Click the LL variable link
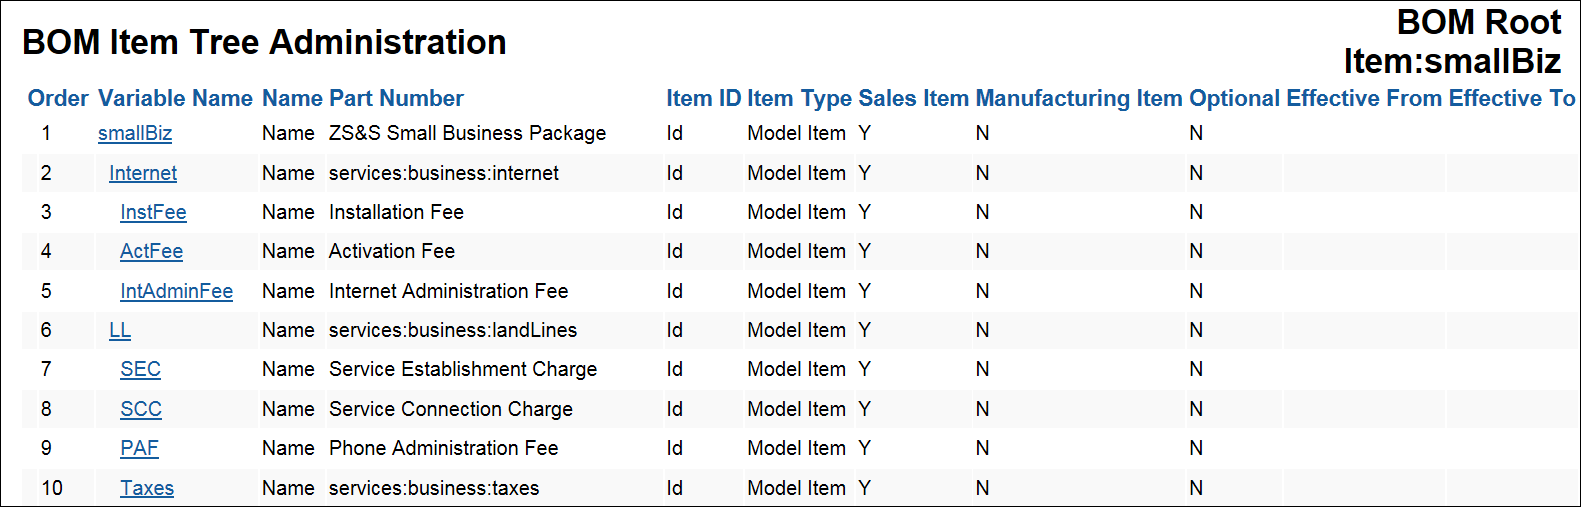1581x507 pixels. [x=120, y=330]
